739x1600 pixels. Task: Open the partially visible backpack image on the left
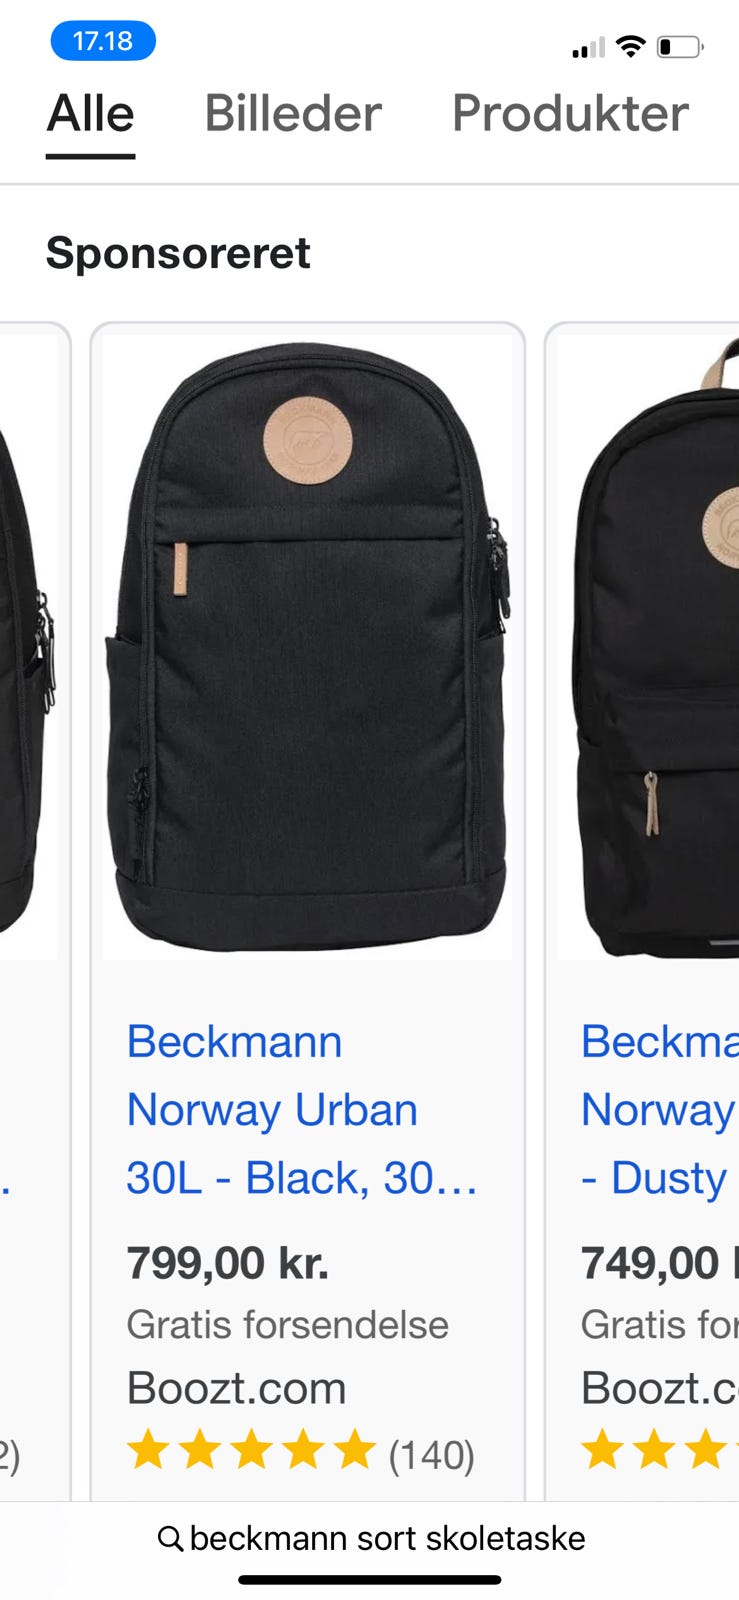[x=28, y=647]
